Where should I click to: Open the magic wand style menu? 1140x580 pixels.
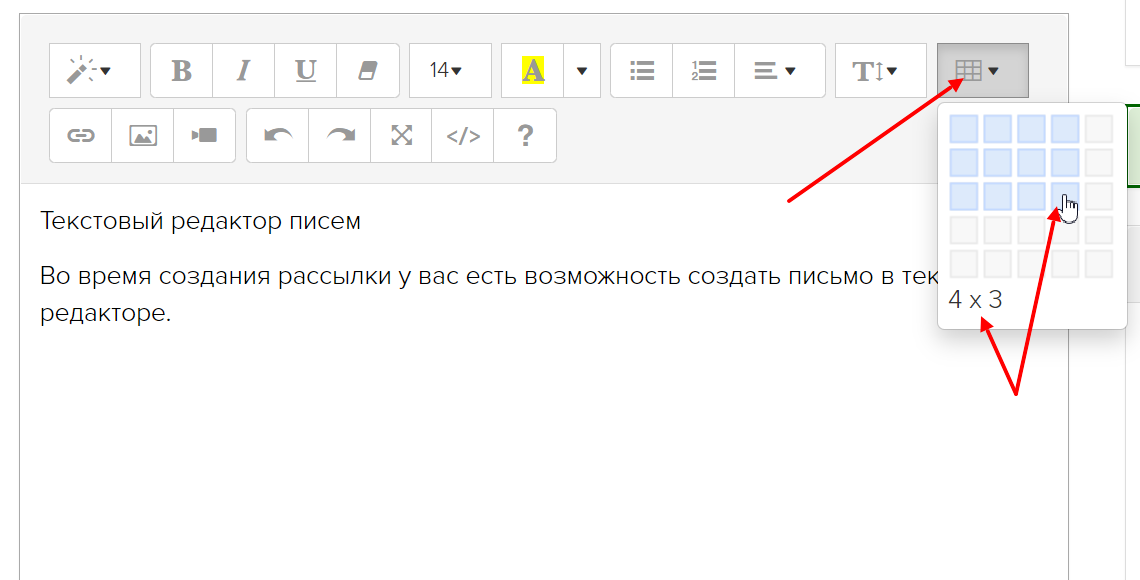point(94,71)
